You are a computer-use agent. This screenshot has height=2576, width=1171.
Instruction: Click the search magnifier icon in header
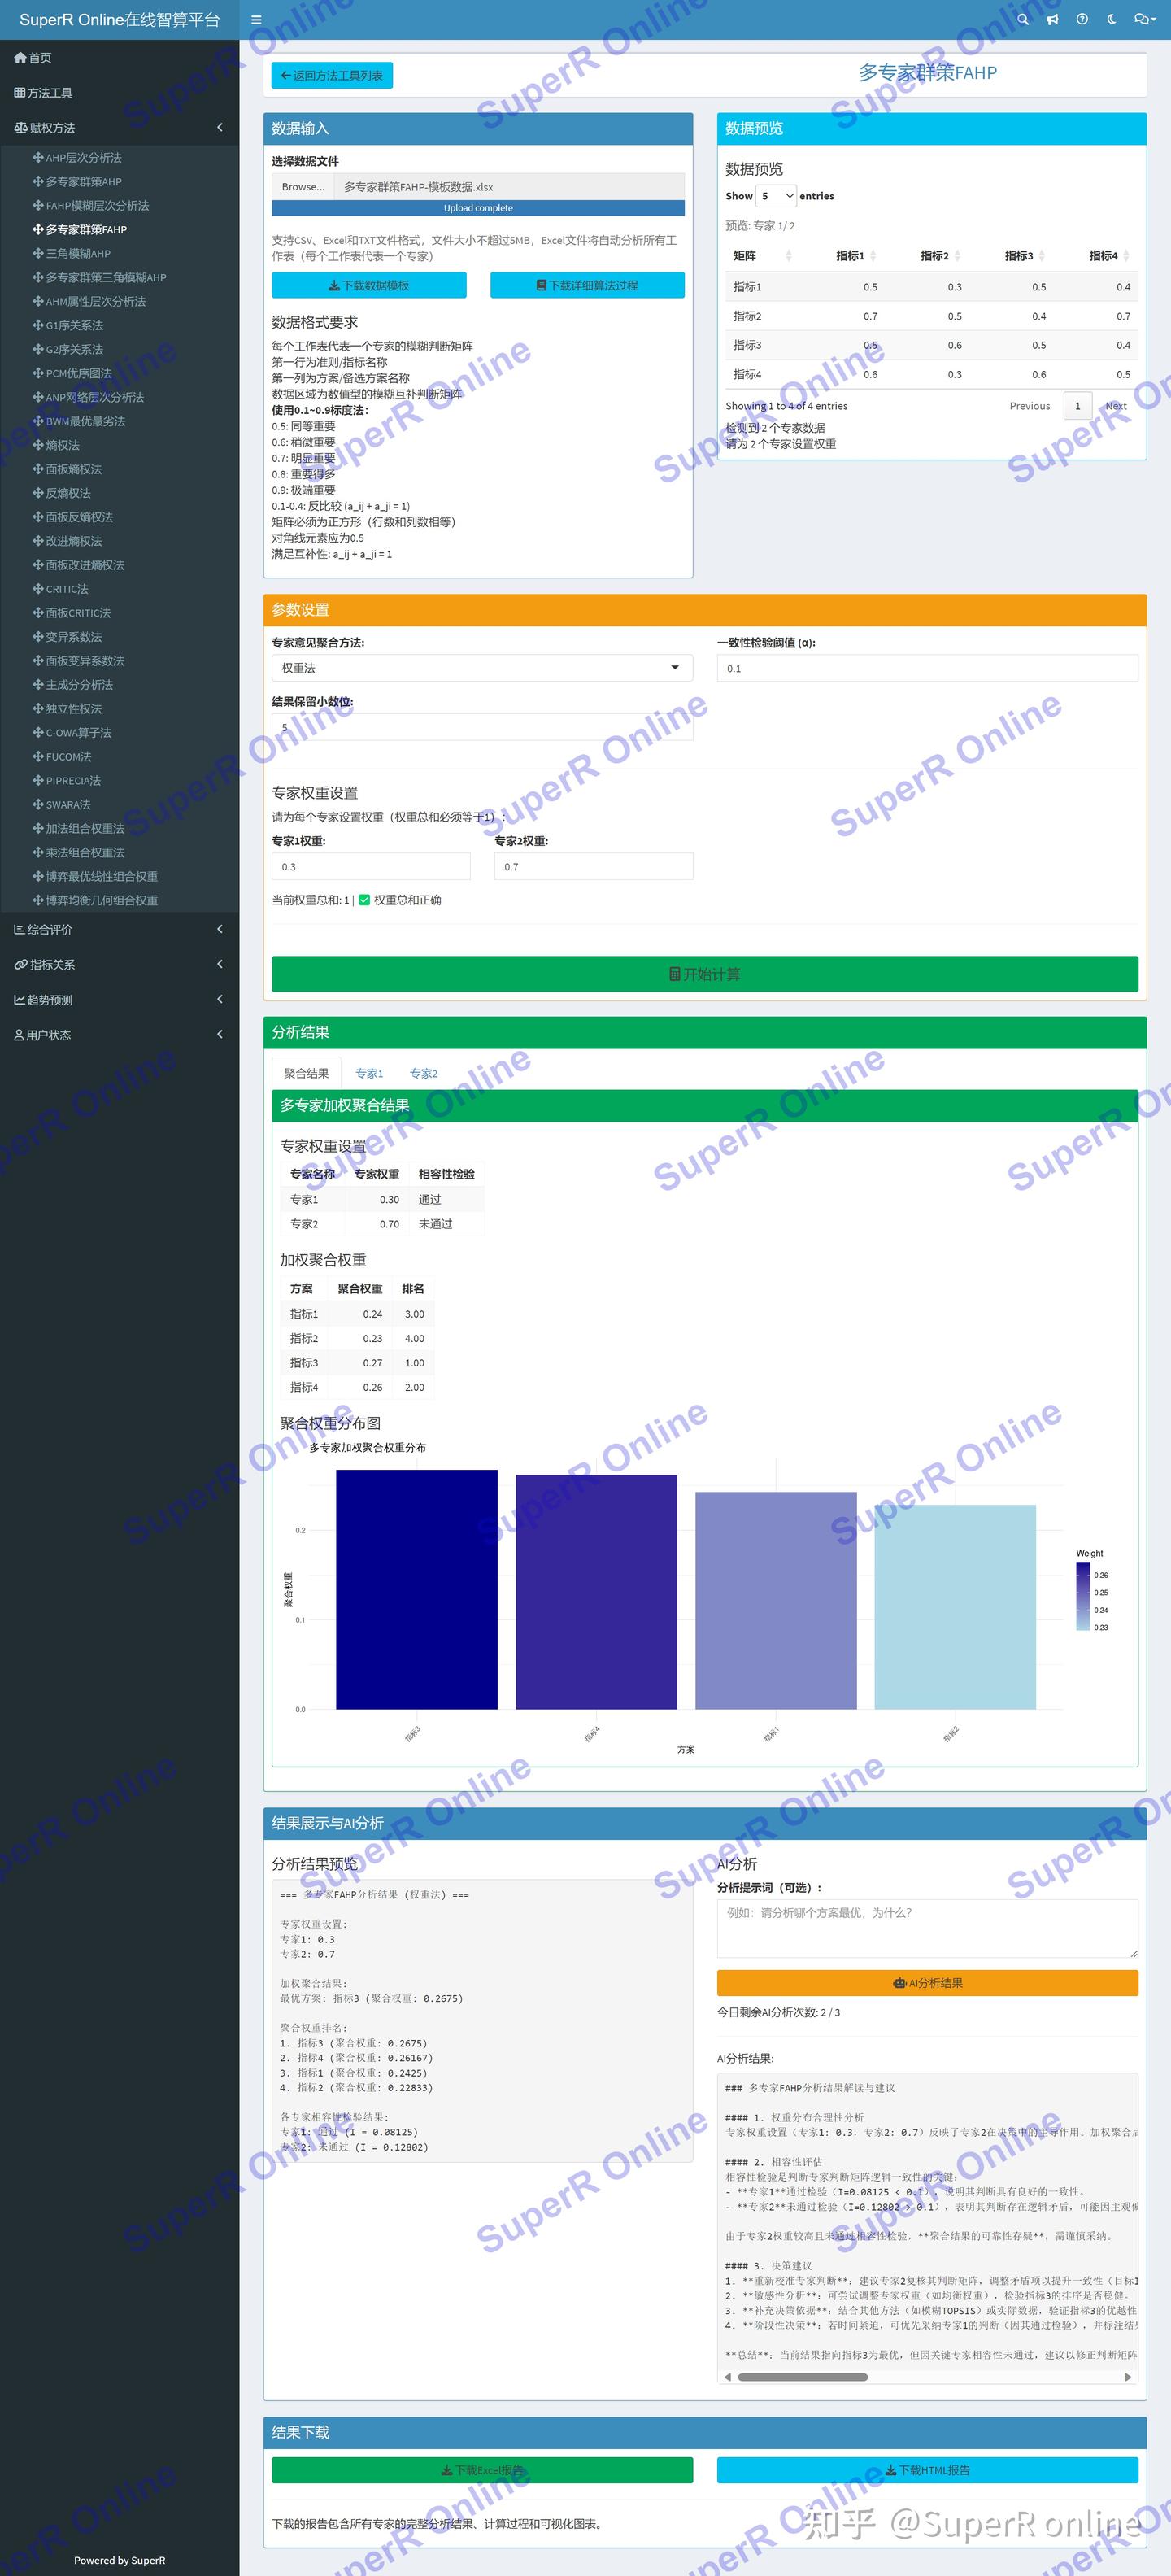click(x=1022, y=19)
